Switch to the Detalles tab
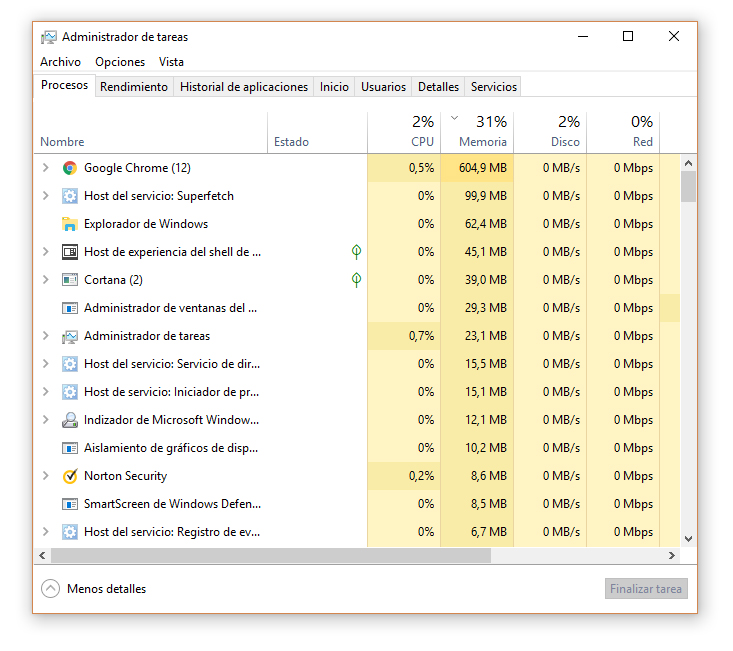The width and height of the screenshot is (733, 651). pos(438,87)
